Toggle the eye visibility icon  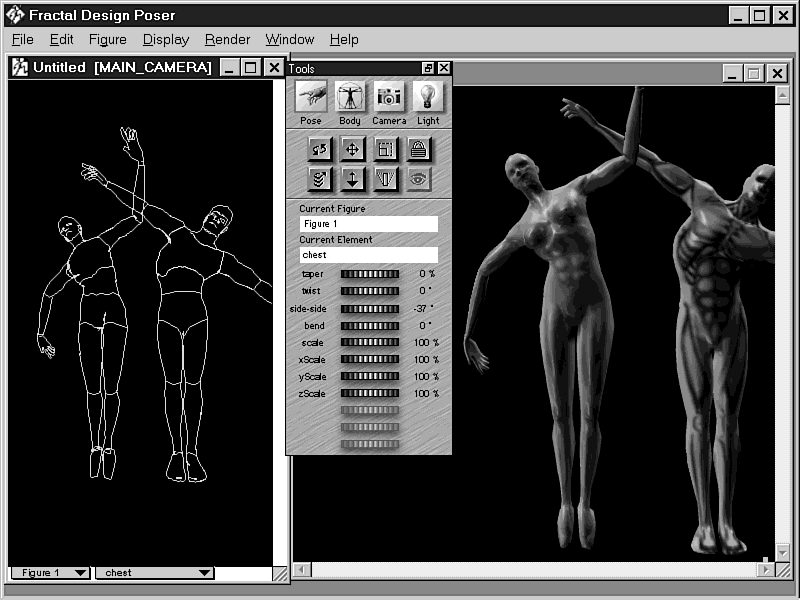pos(418,179)
